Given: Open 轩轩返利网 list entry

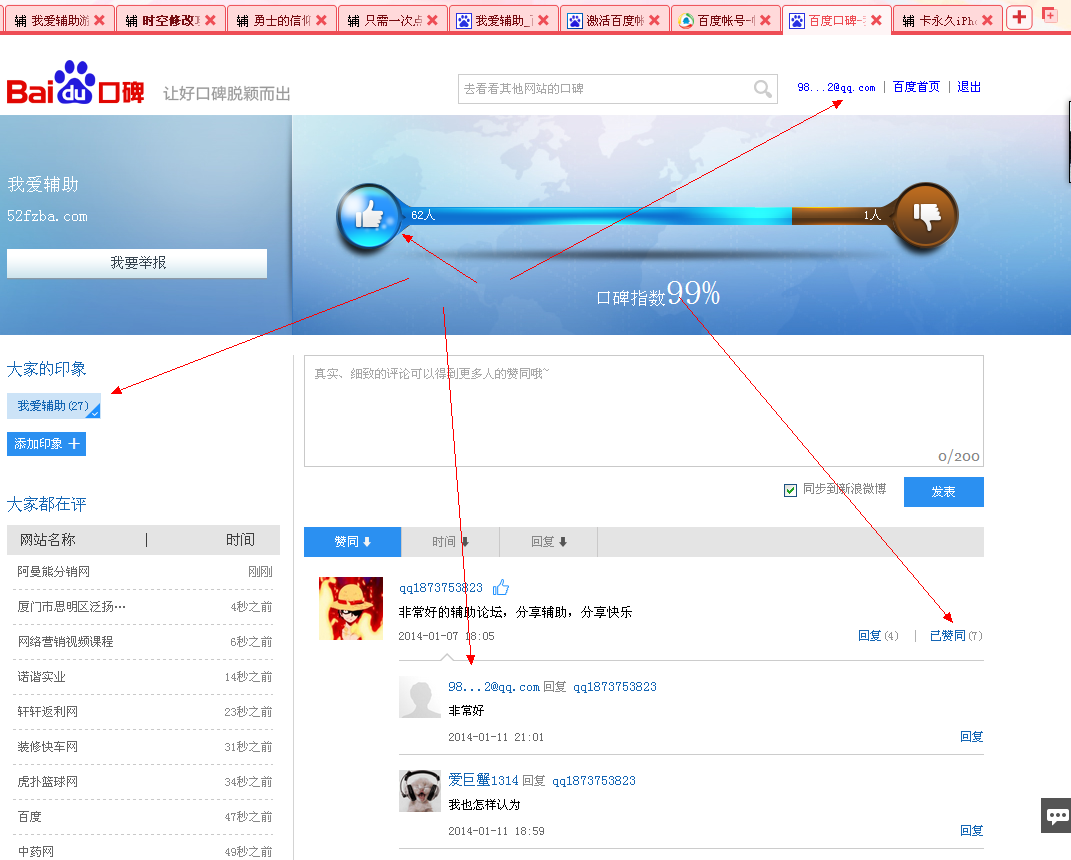Looking at the screenshot, I should [47, 712].
